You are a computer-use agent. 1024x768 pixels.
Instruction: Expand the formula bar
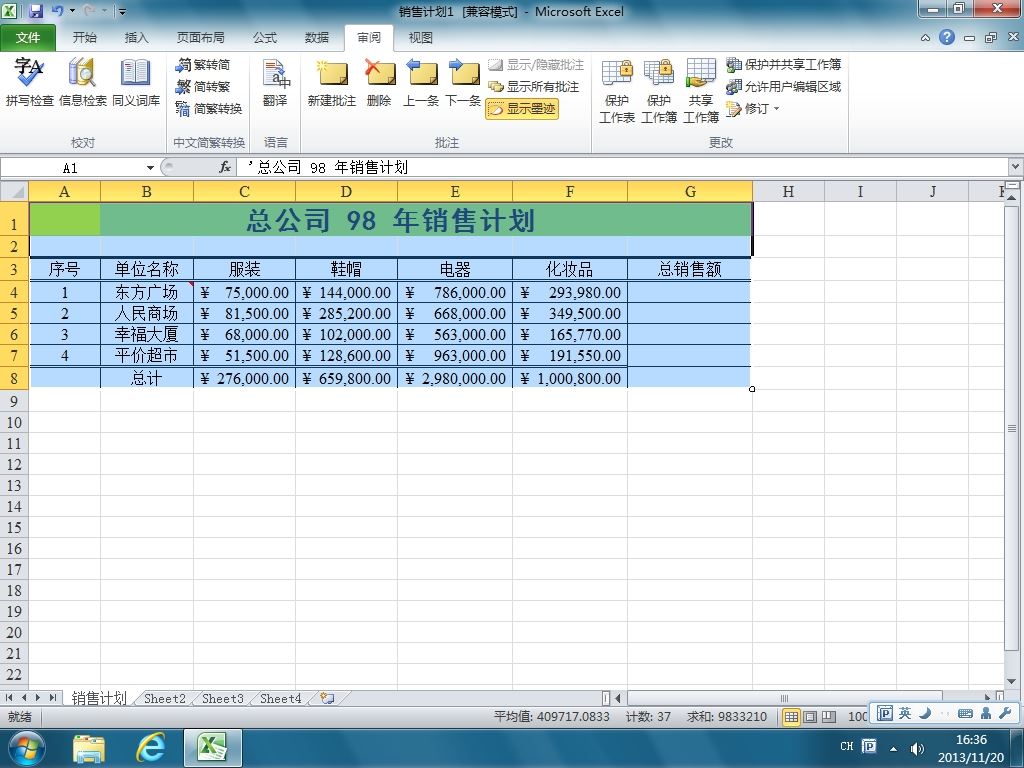1016,167
